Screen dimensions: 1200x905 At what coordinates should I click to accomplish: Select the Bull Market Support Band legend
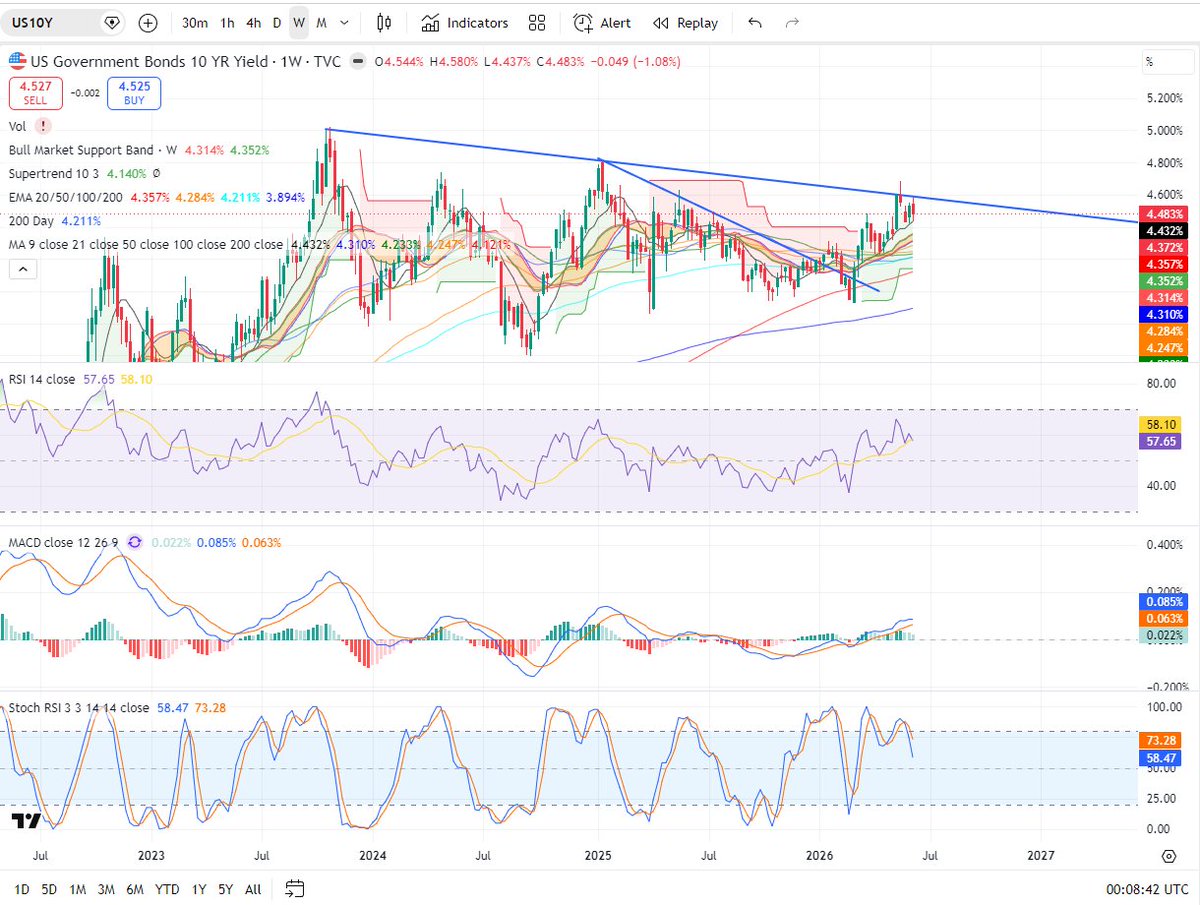(93, 150)
